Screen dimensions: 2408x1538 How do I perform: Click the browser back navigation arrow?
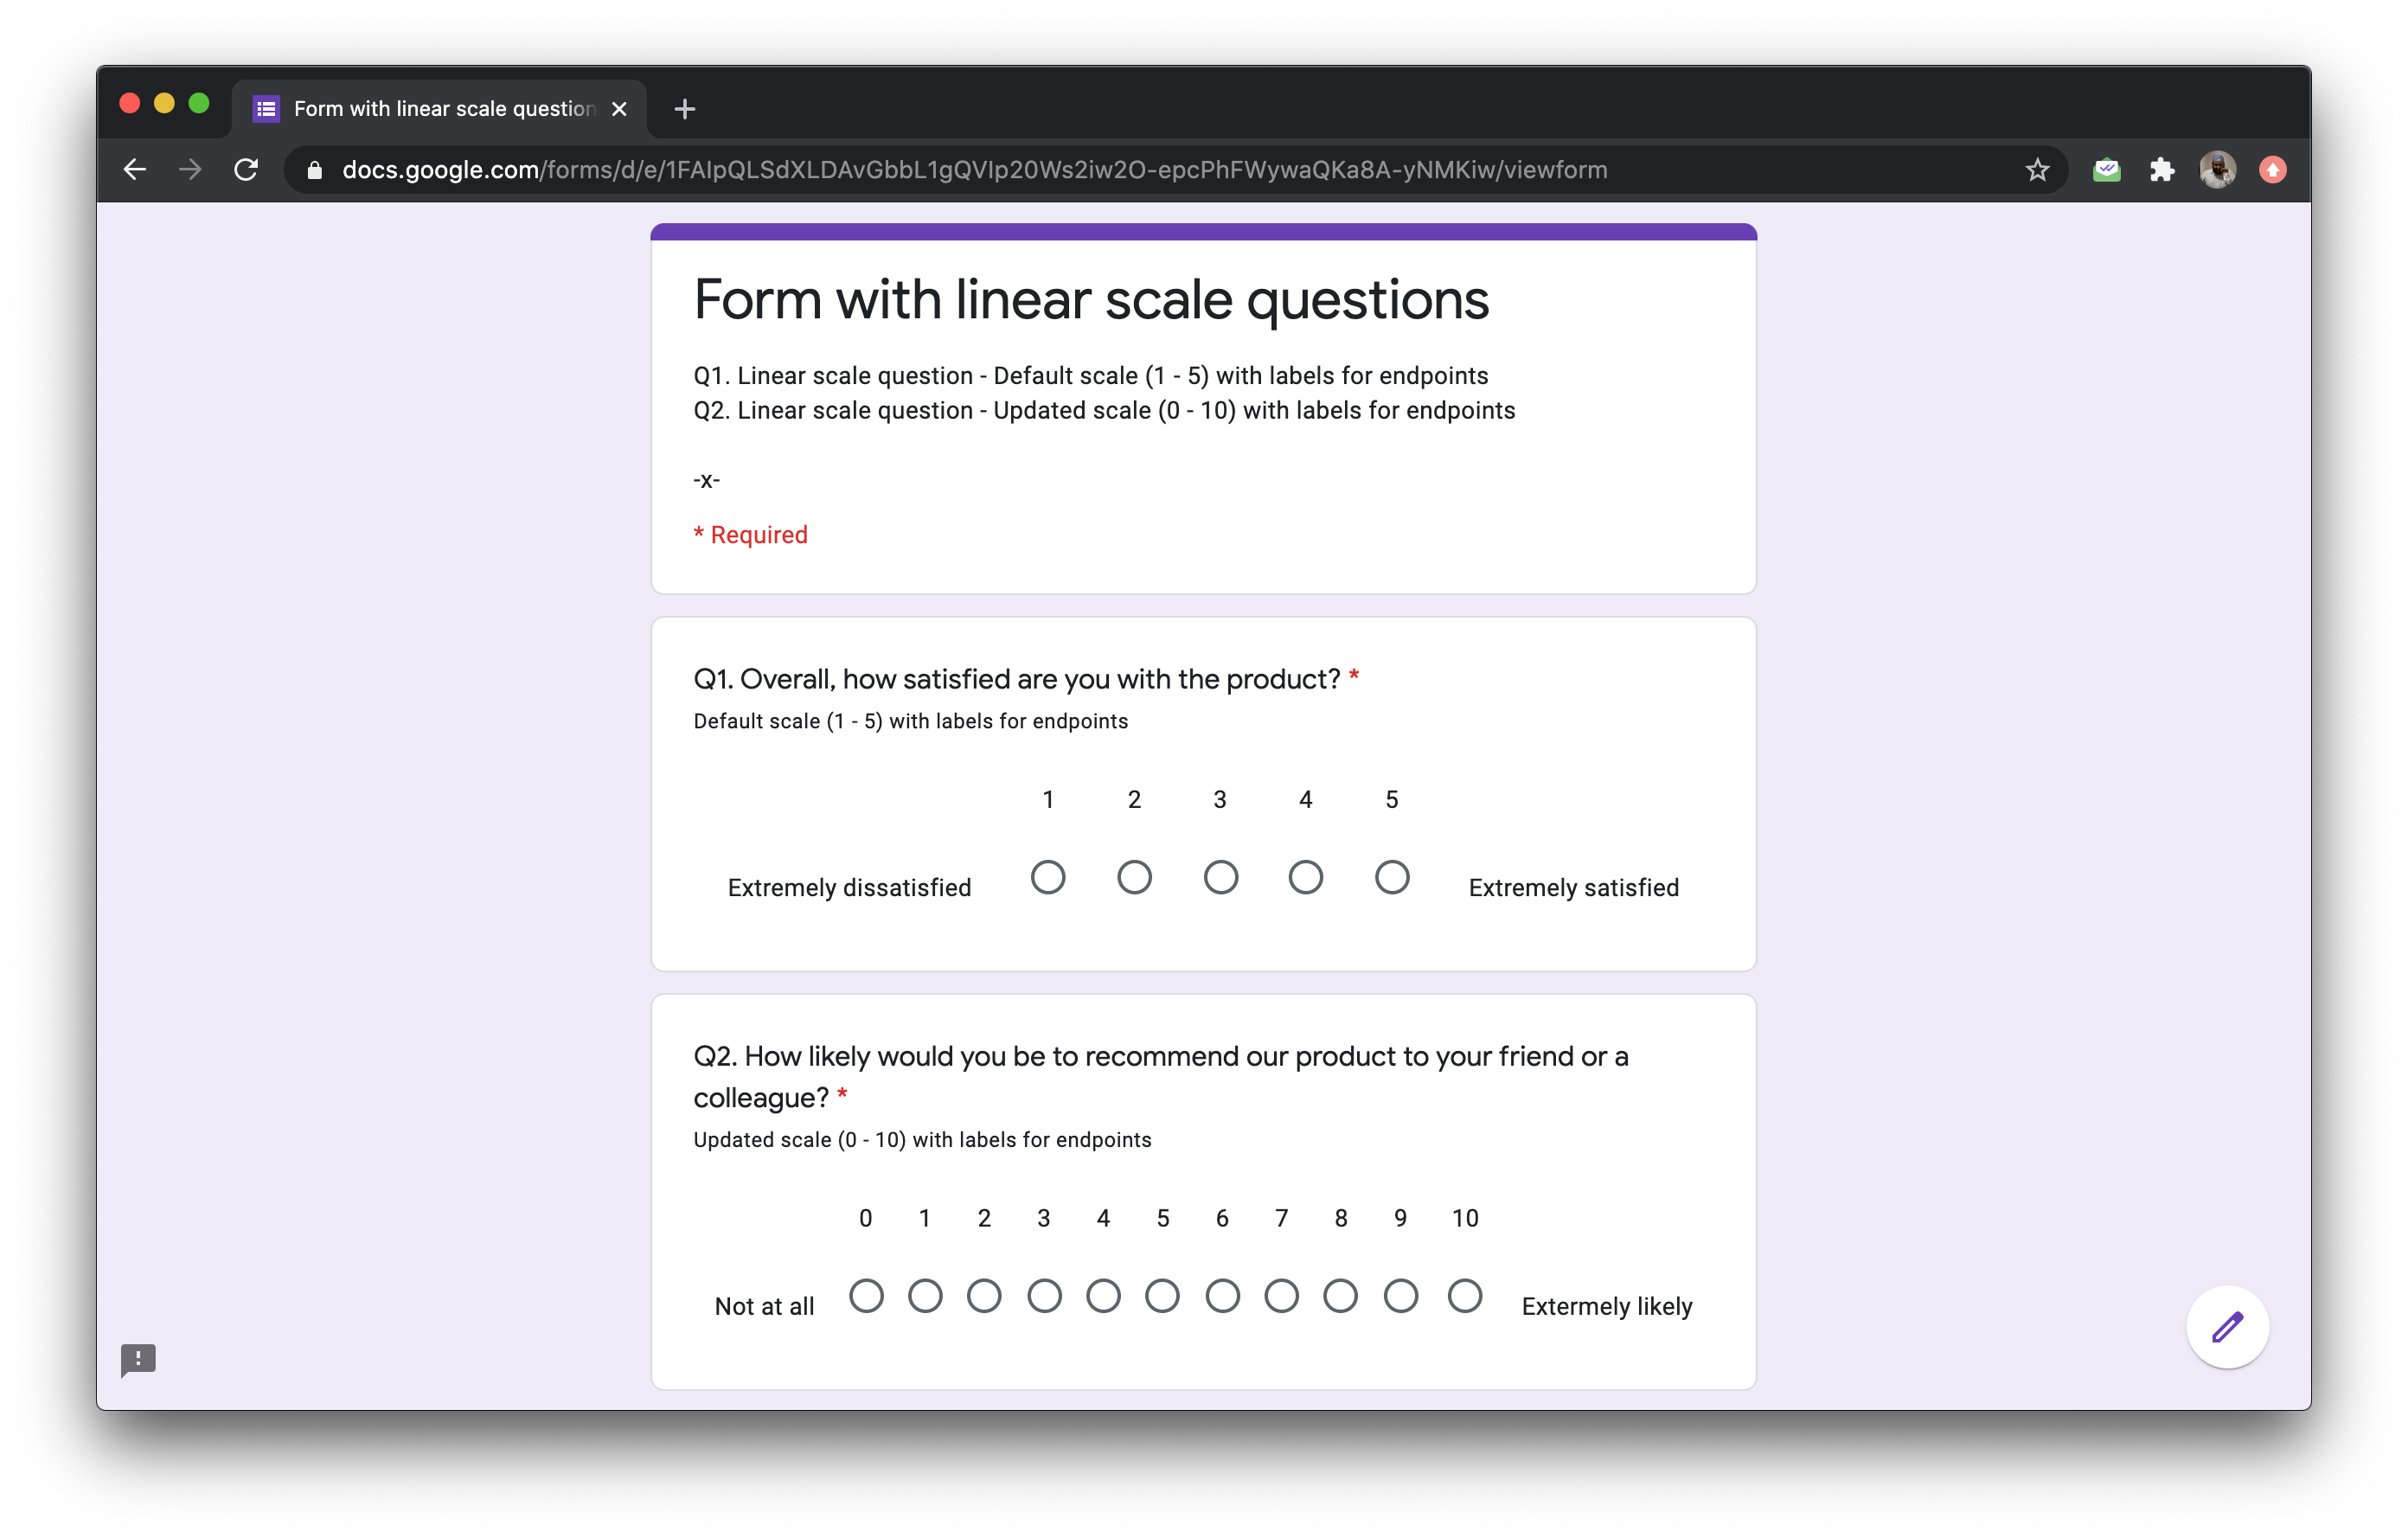[137, 169]
